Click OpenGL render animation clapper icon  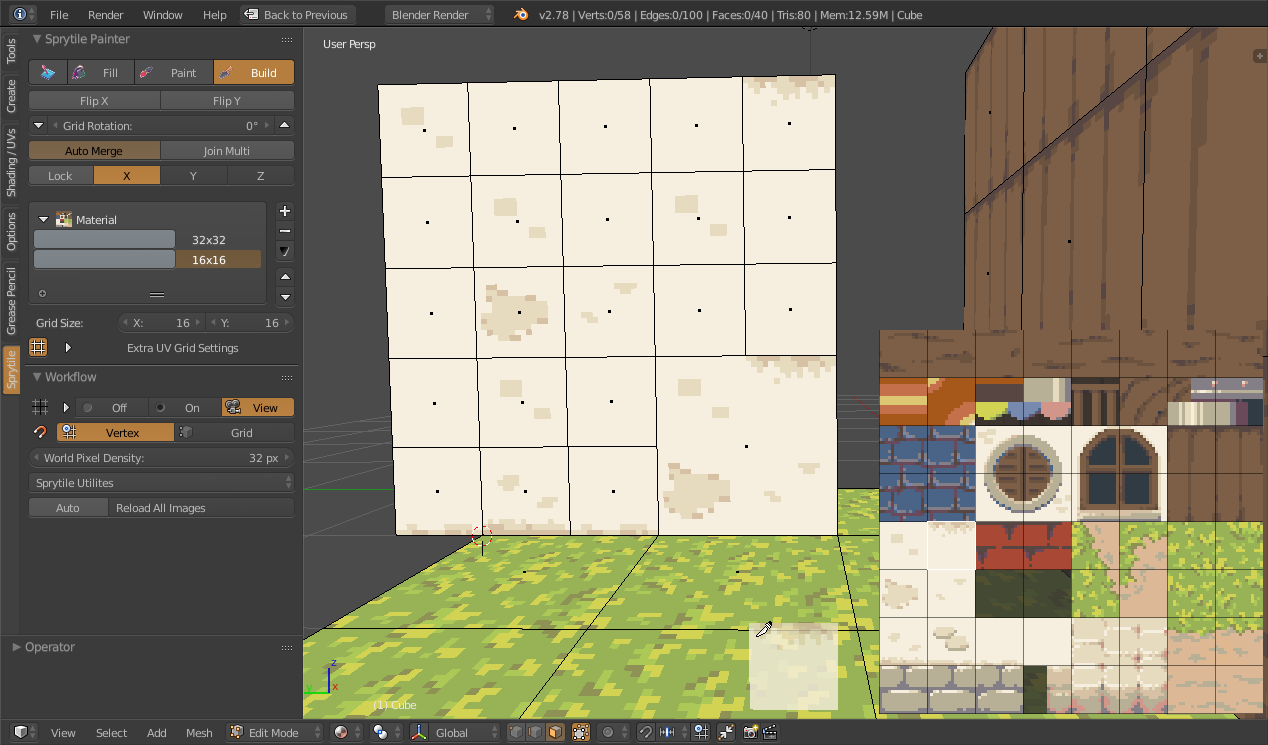point(769,732)
